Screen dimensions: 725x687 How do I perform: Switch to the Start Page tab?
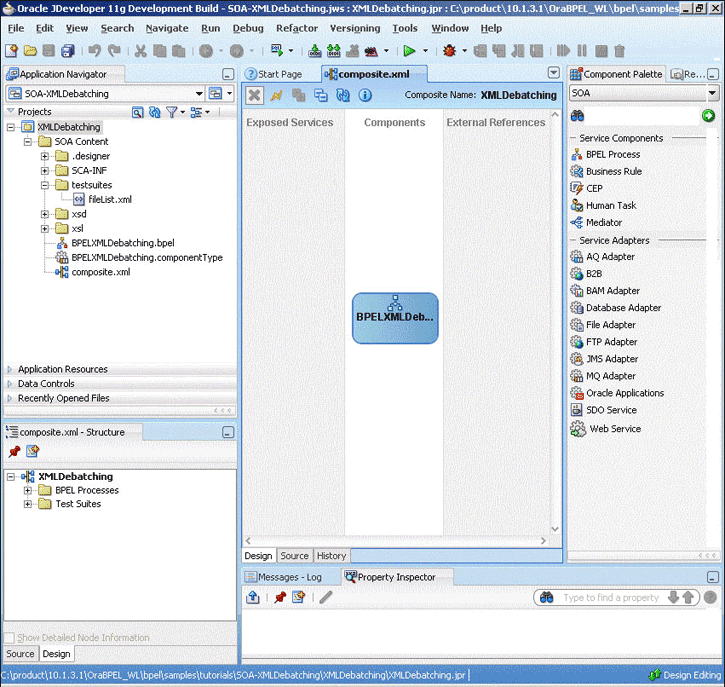coord(279,74)
